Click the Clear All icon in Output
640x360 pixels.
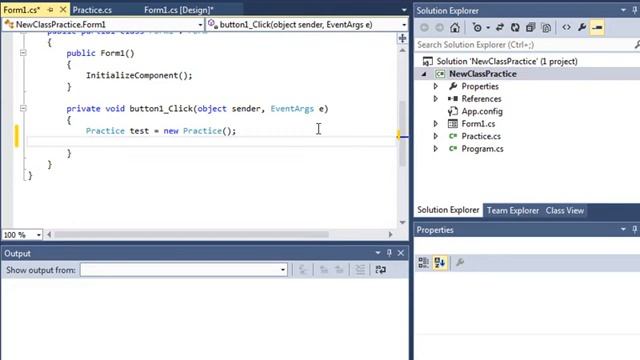point(360,270)
